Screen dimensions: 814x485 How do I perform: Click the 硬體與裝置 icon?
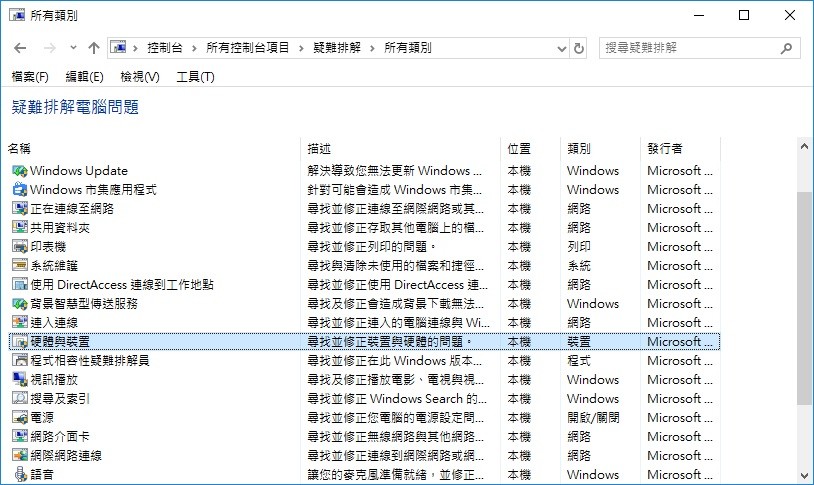[20, 342]
